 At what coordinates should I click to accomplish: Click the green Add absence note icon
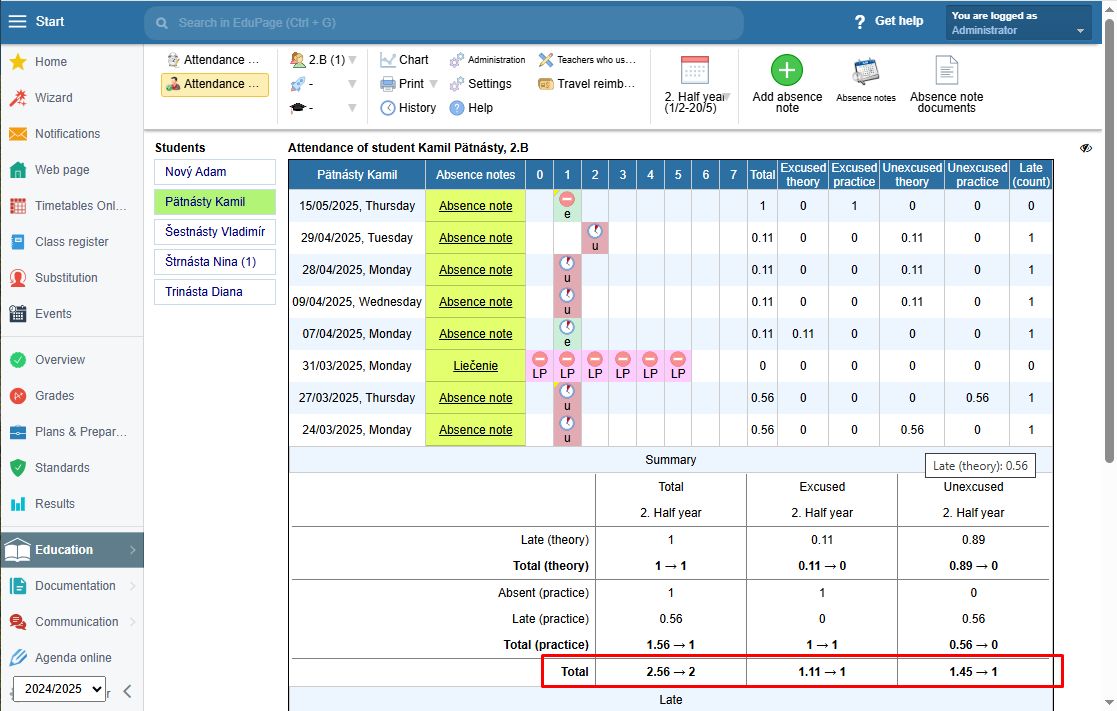click(787, 71)
